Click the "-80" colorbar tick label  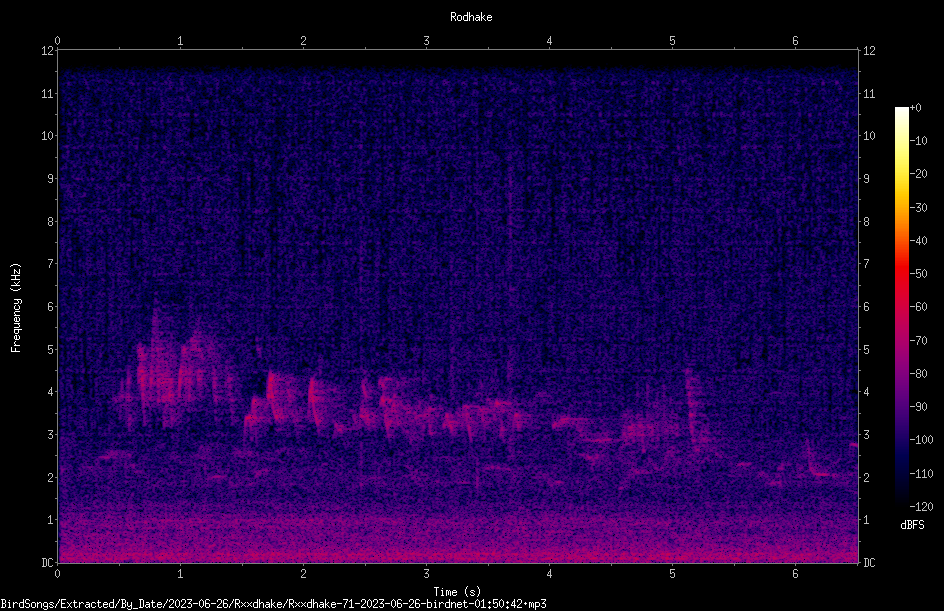click(918, 374)
